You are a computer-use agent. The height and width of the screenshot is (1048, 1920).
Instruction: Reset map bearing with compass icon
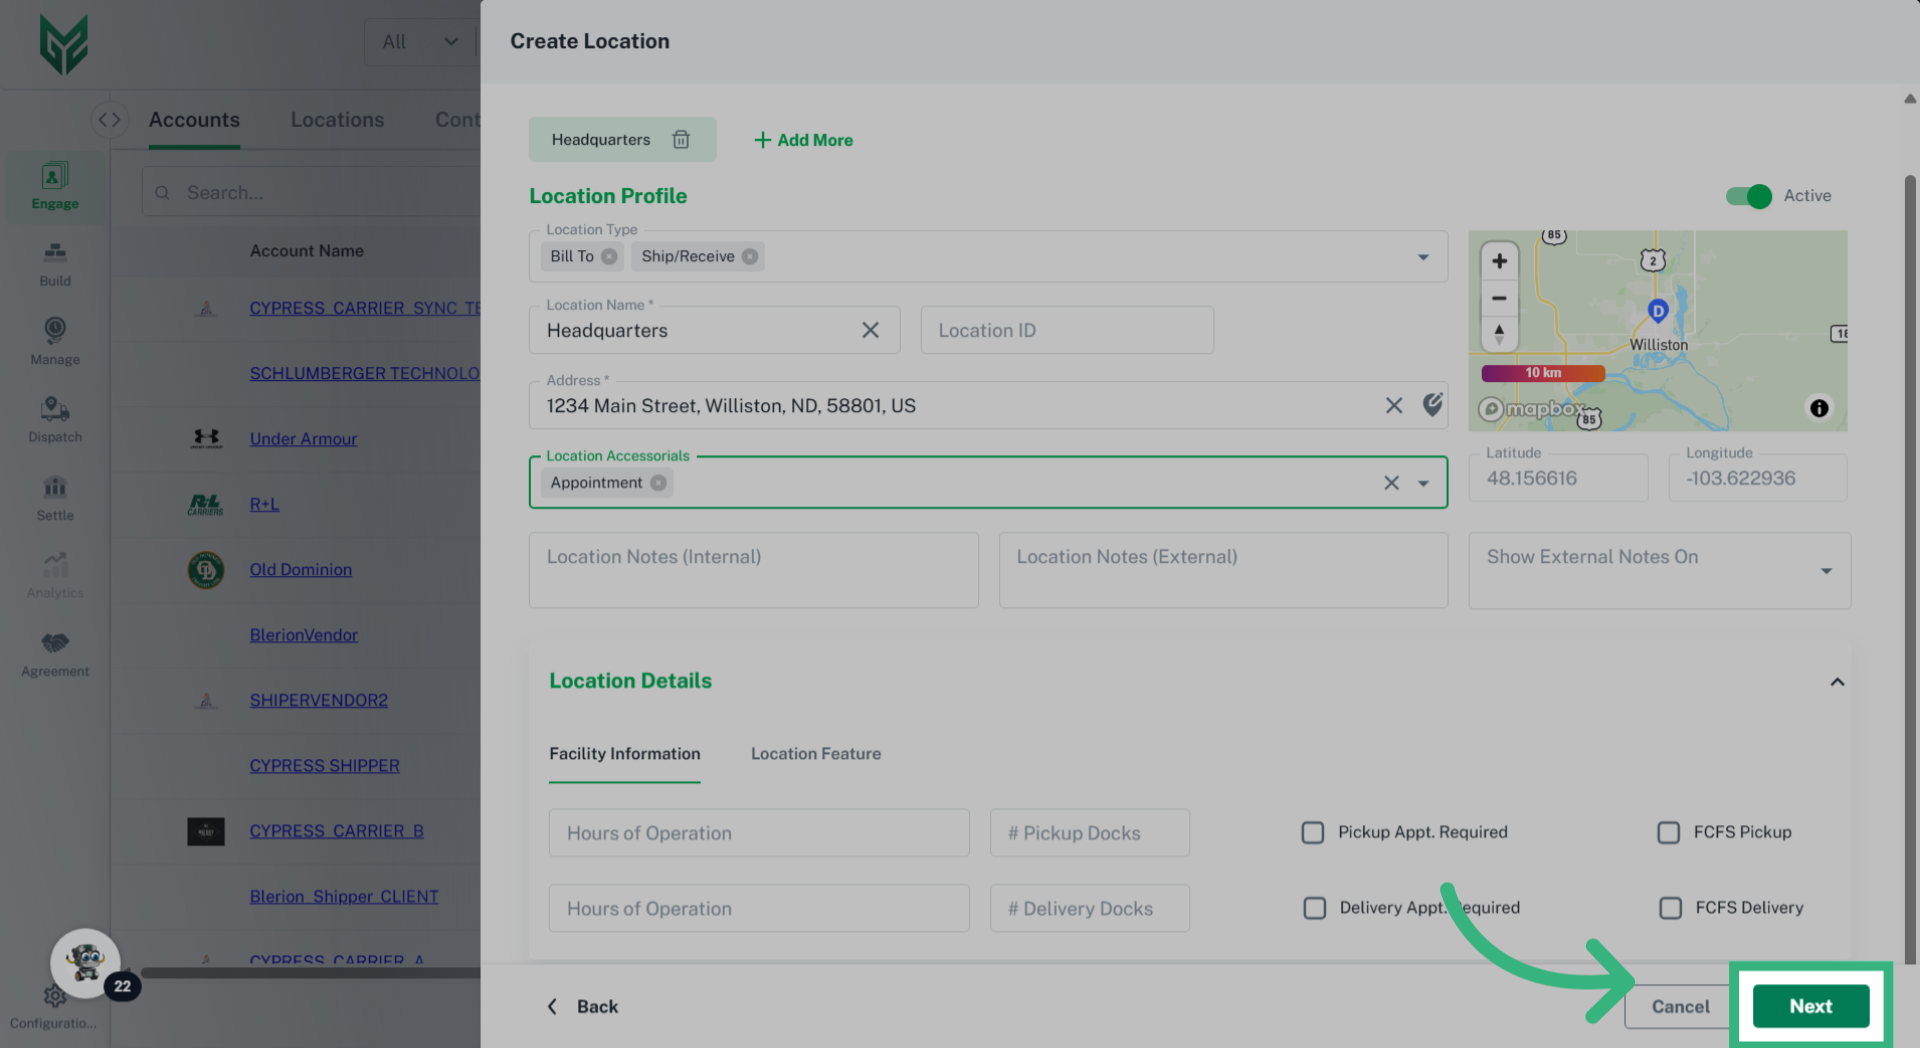tap(1499, 334)
